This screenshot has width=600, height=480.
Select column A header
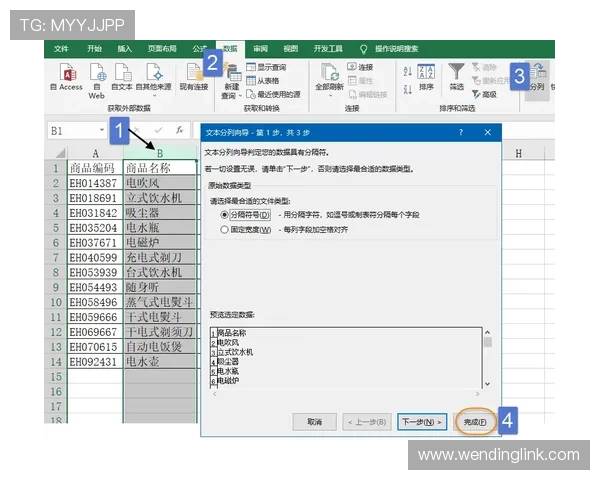[x=96, y=153]
